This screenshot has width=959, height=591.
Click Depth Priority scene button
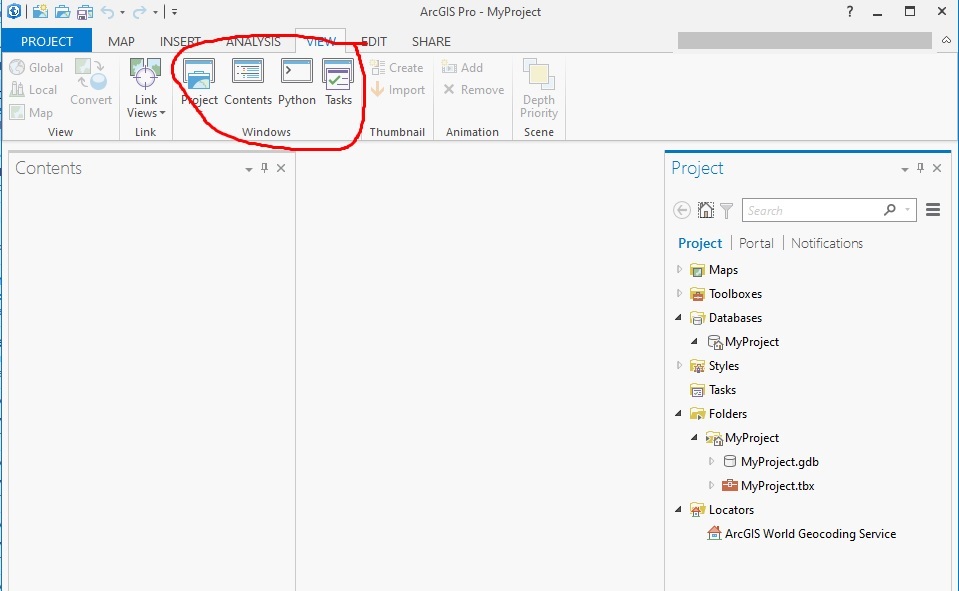tap(539, 88)
